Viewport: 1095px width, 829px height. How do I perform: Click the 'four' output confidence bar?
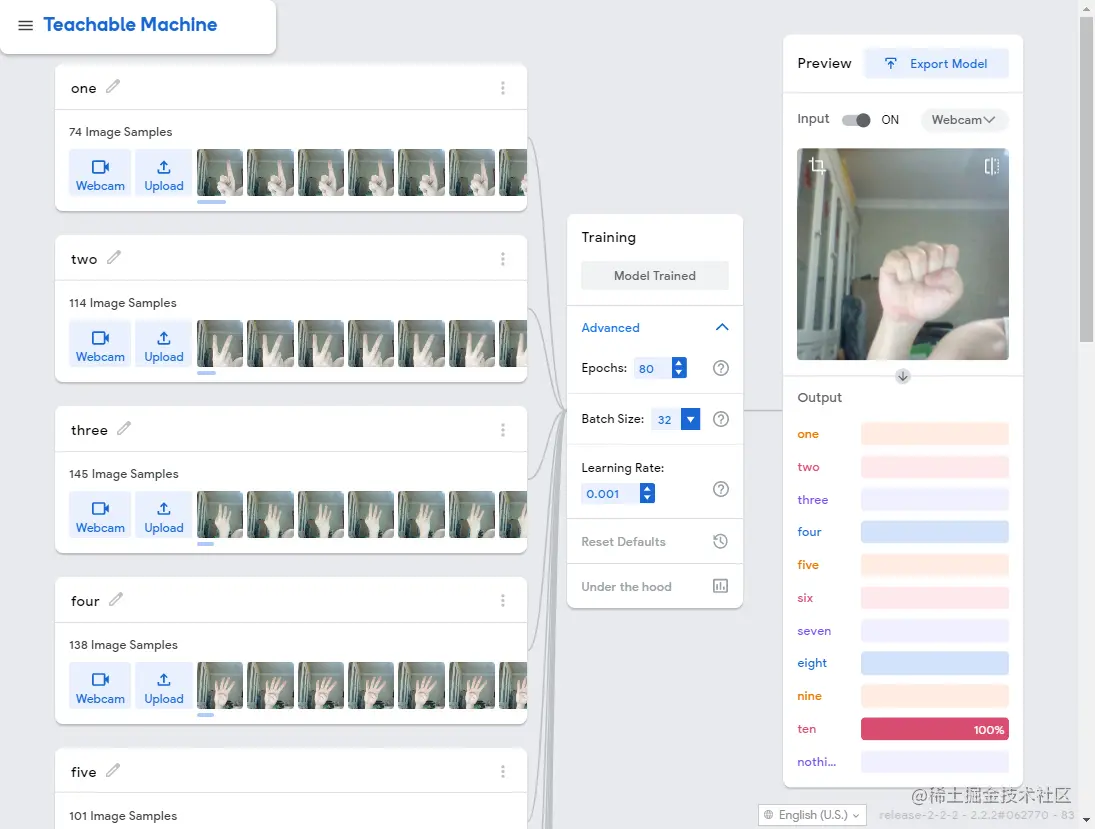pyautogui.click(x=934, y=532)
